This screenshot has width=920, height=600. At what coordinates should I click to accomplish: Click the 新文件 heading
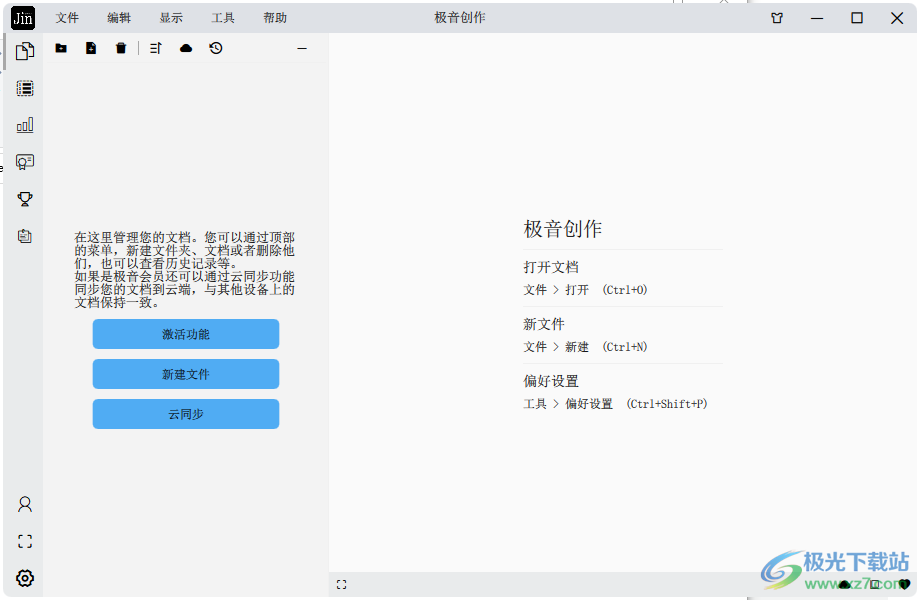(544, 324)
